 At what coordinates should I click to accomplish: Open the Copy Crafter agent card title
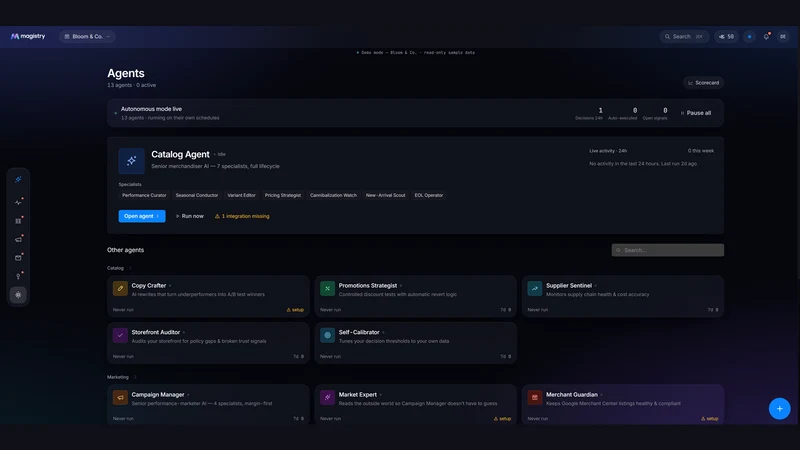pyautogui.click(x=148, y=286)
